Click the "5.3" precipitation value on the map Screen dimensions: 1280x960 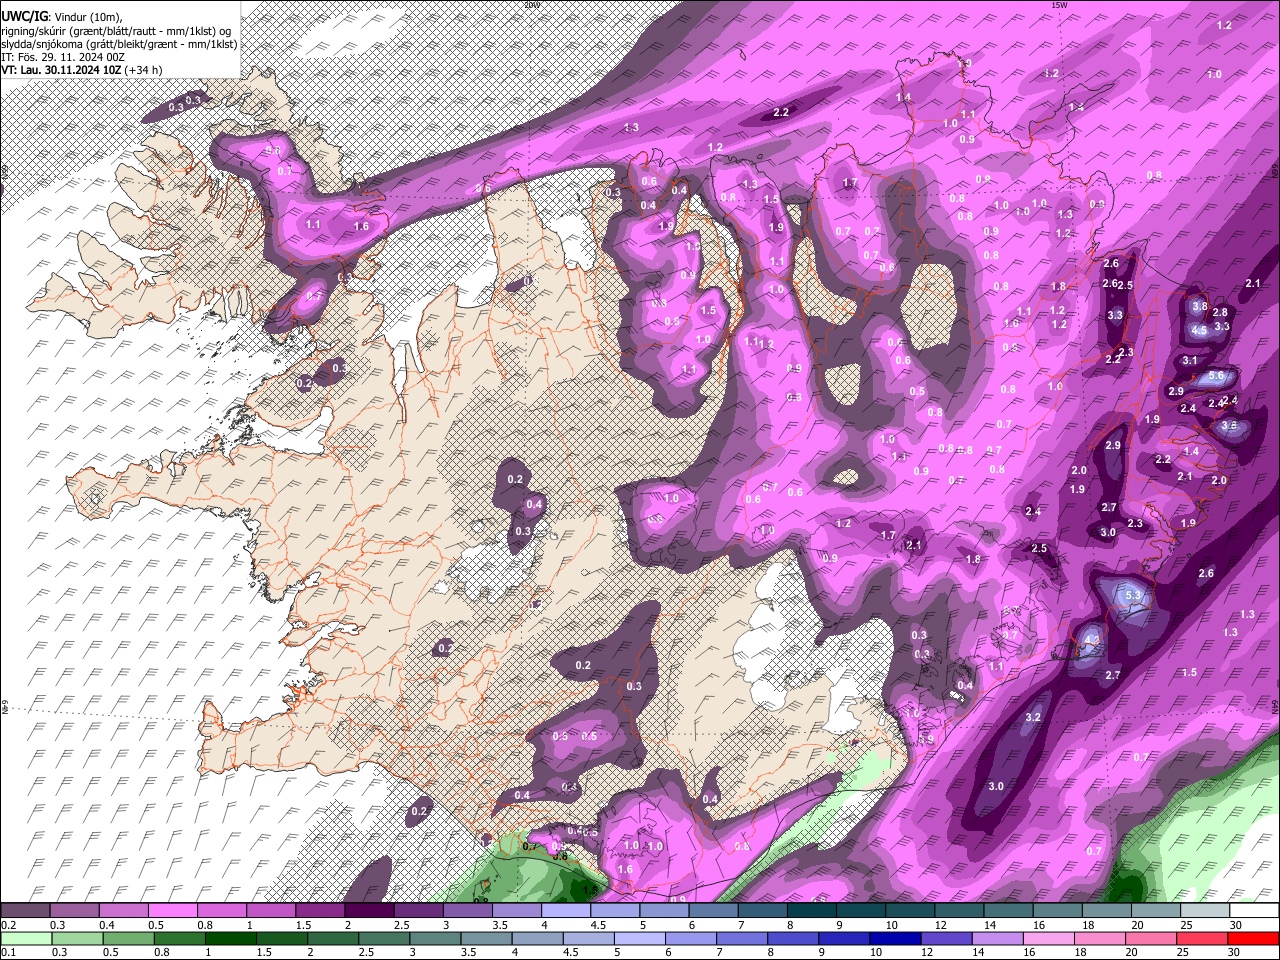pos(1133,596)
